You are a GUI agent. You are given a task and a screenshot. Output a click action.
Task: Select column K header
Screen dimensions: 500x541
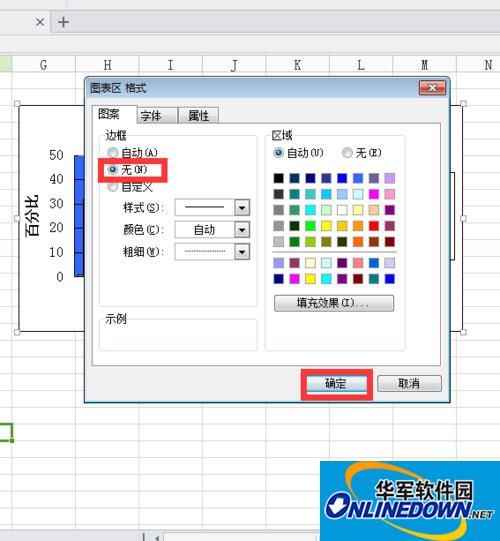(x=297, y=65)
